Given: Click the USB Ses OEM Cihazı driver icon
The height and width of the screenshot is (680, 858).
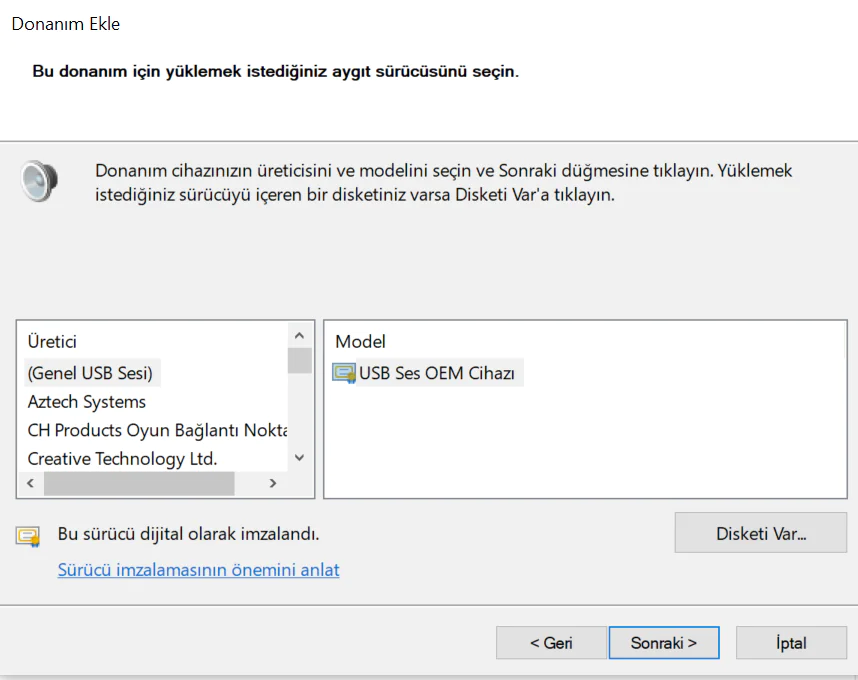Looking at the screenshot, I should coord(344,374).
